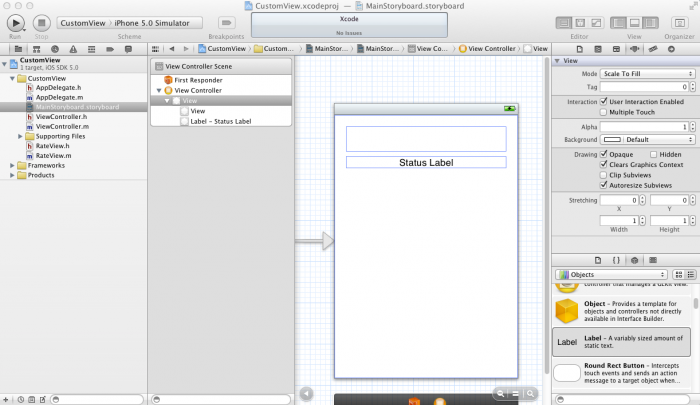Open the Code Snippet library
Image resolution: width=700 pixels, height=405 pixels.
(x=616, y=260)
